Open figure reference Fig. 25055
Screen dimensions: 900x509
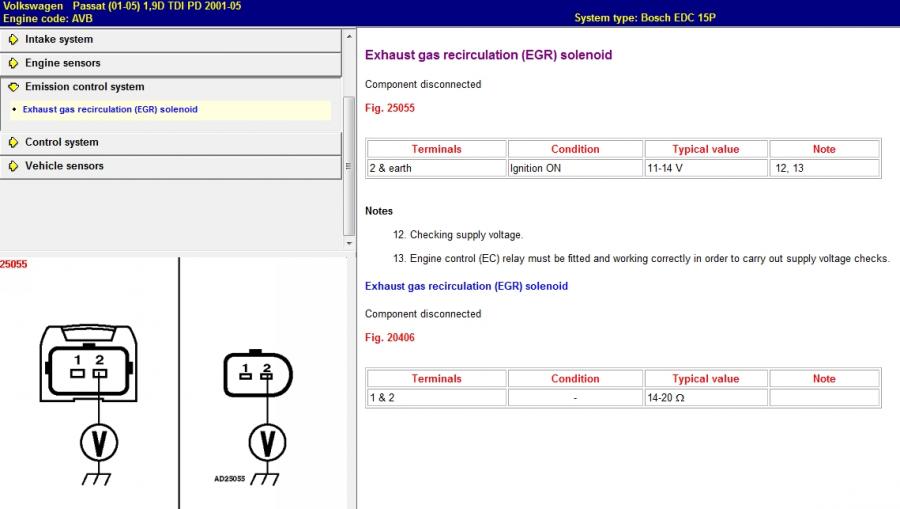tap(389, 108)
